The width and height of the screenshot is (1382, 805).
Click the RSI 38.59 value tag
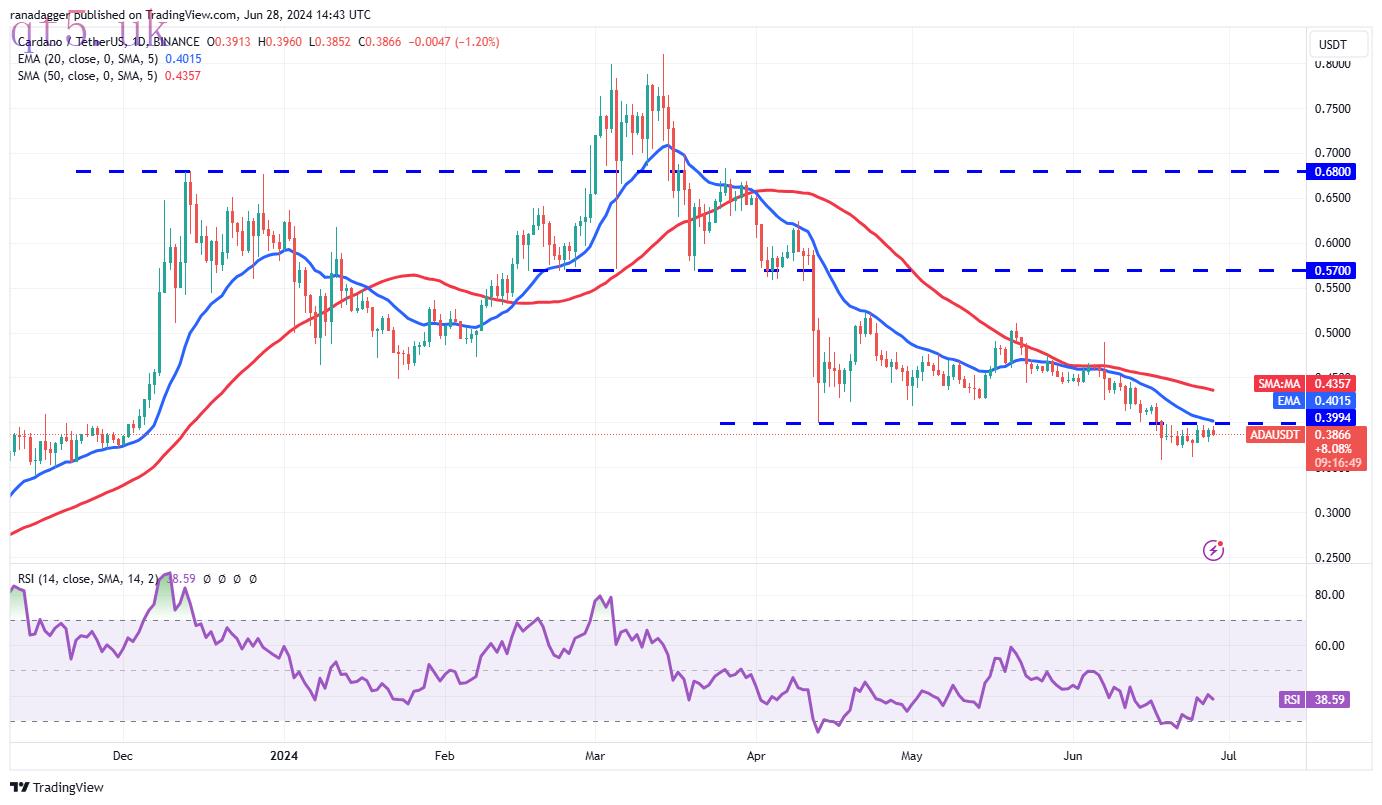1315,700
